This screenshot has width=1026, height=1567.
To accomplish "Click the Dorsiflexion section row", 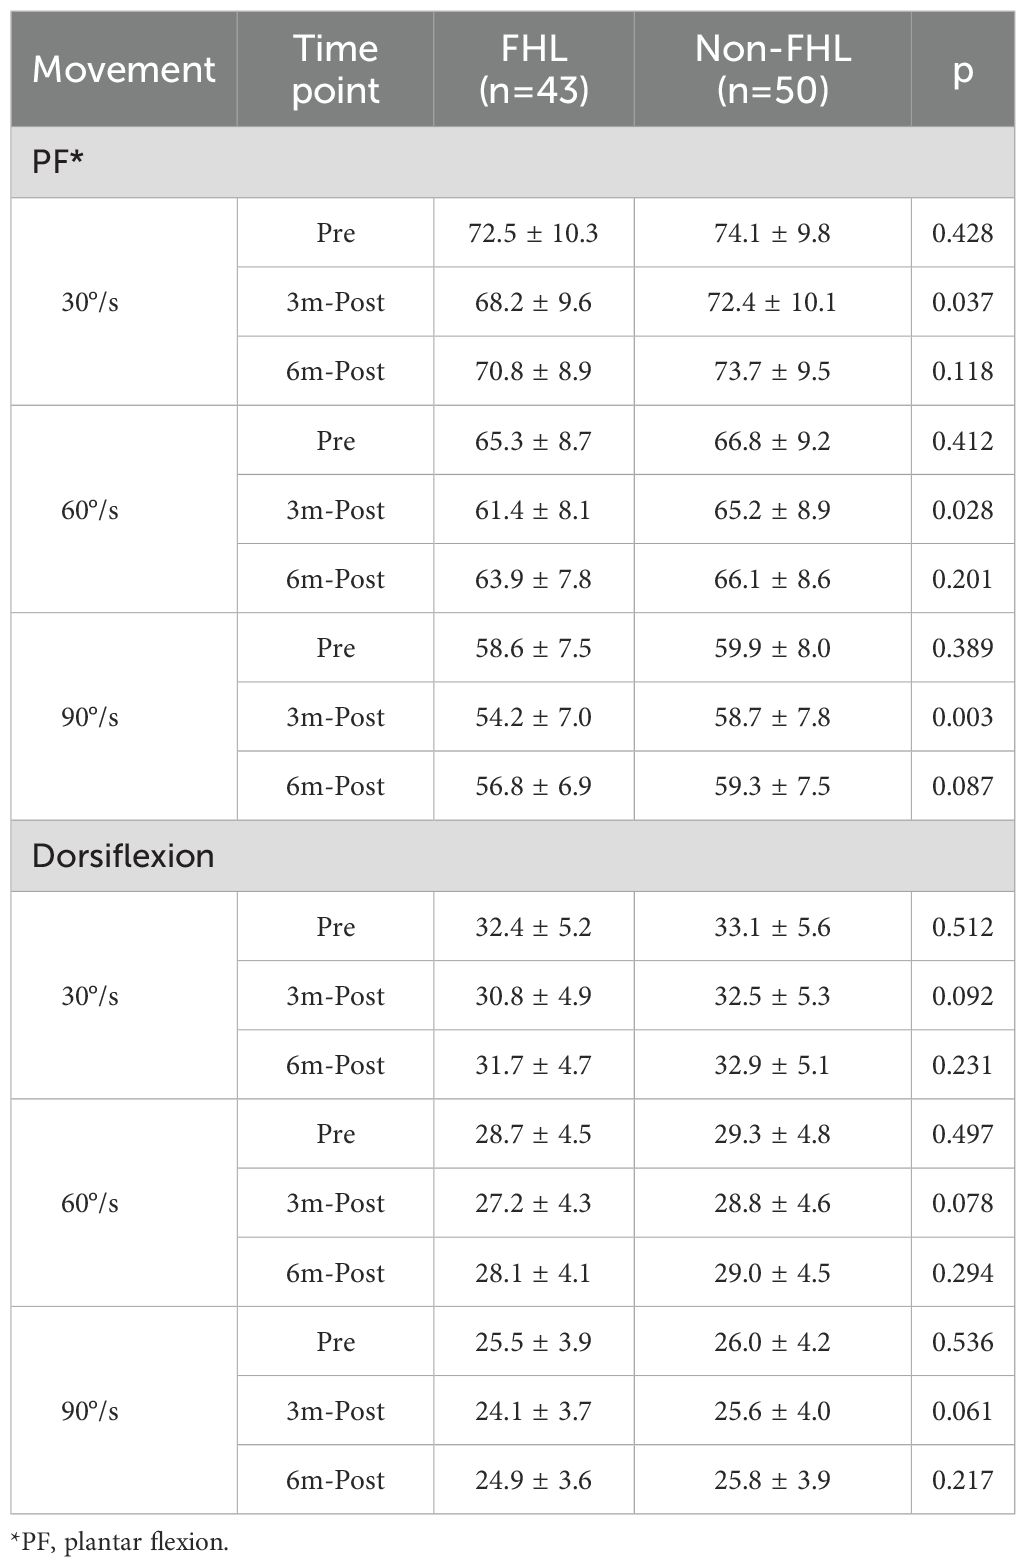I will pos(512,856).
